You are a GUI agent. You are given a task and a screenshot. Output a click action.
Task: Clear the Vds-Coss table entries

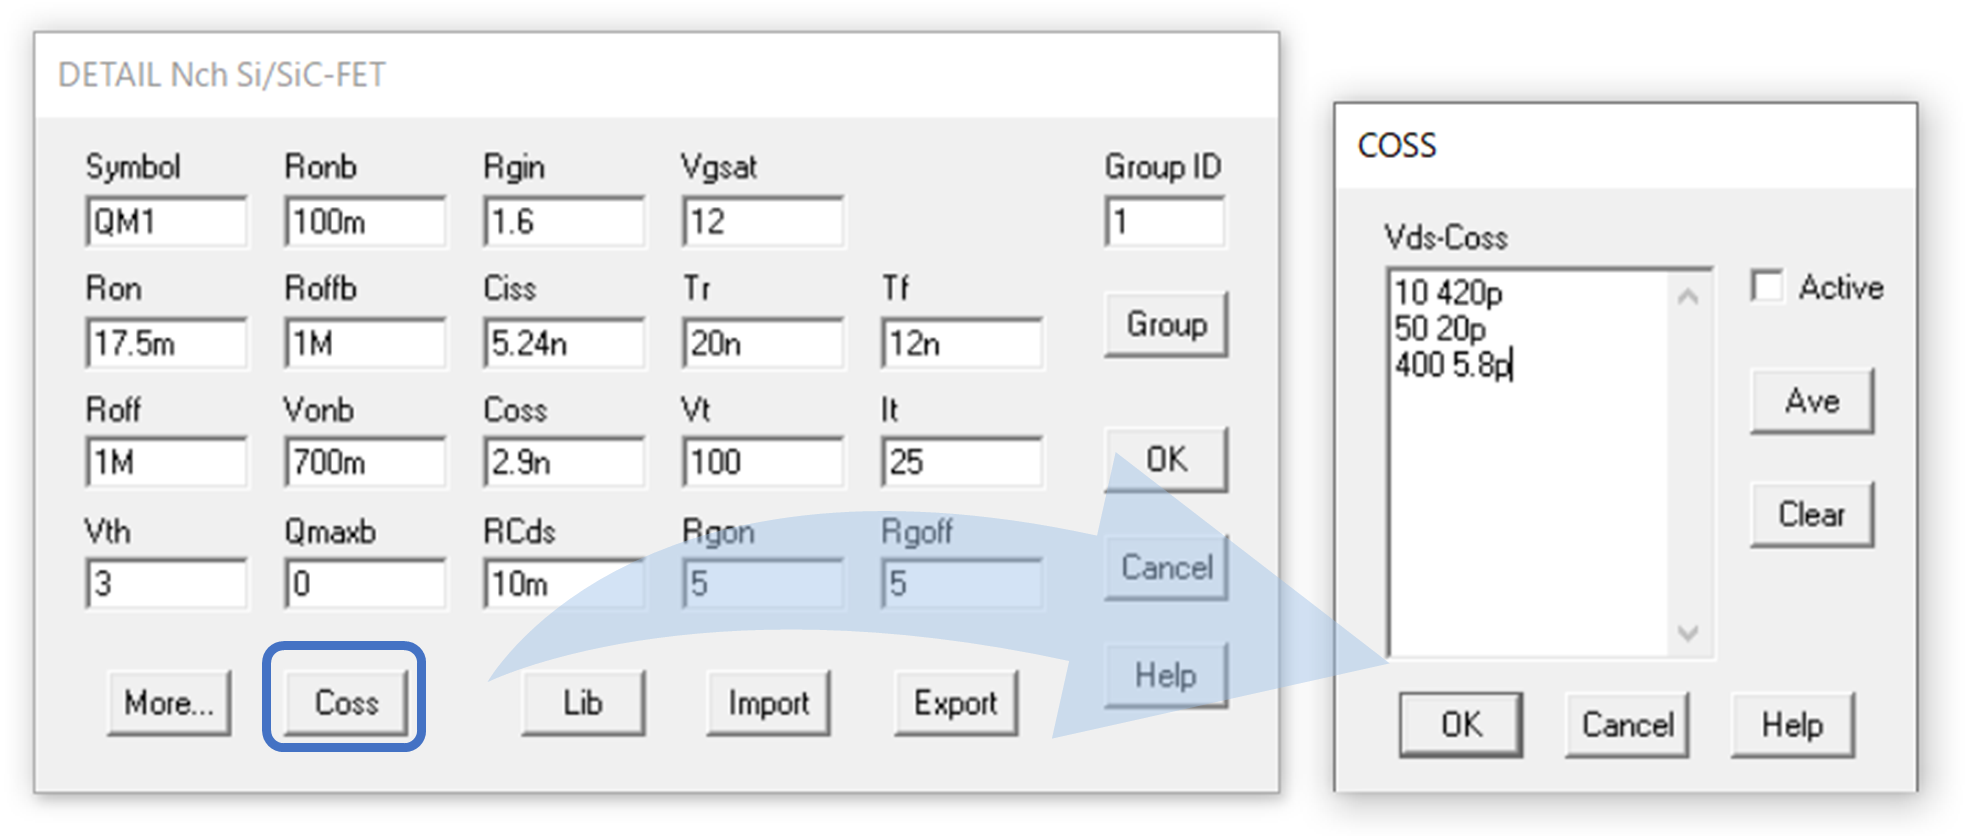(x=1810, y=514)
